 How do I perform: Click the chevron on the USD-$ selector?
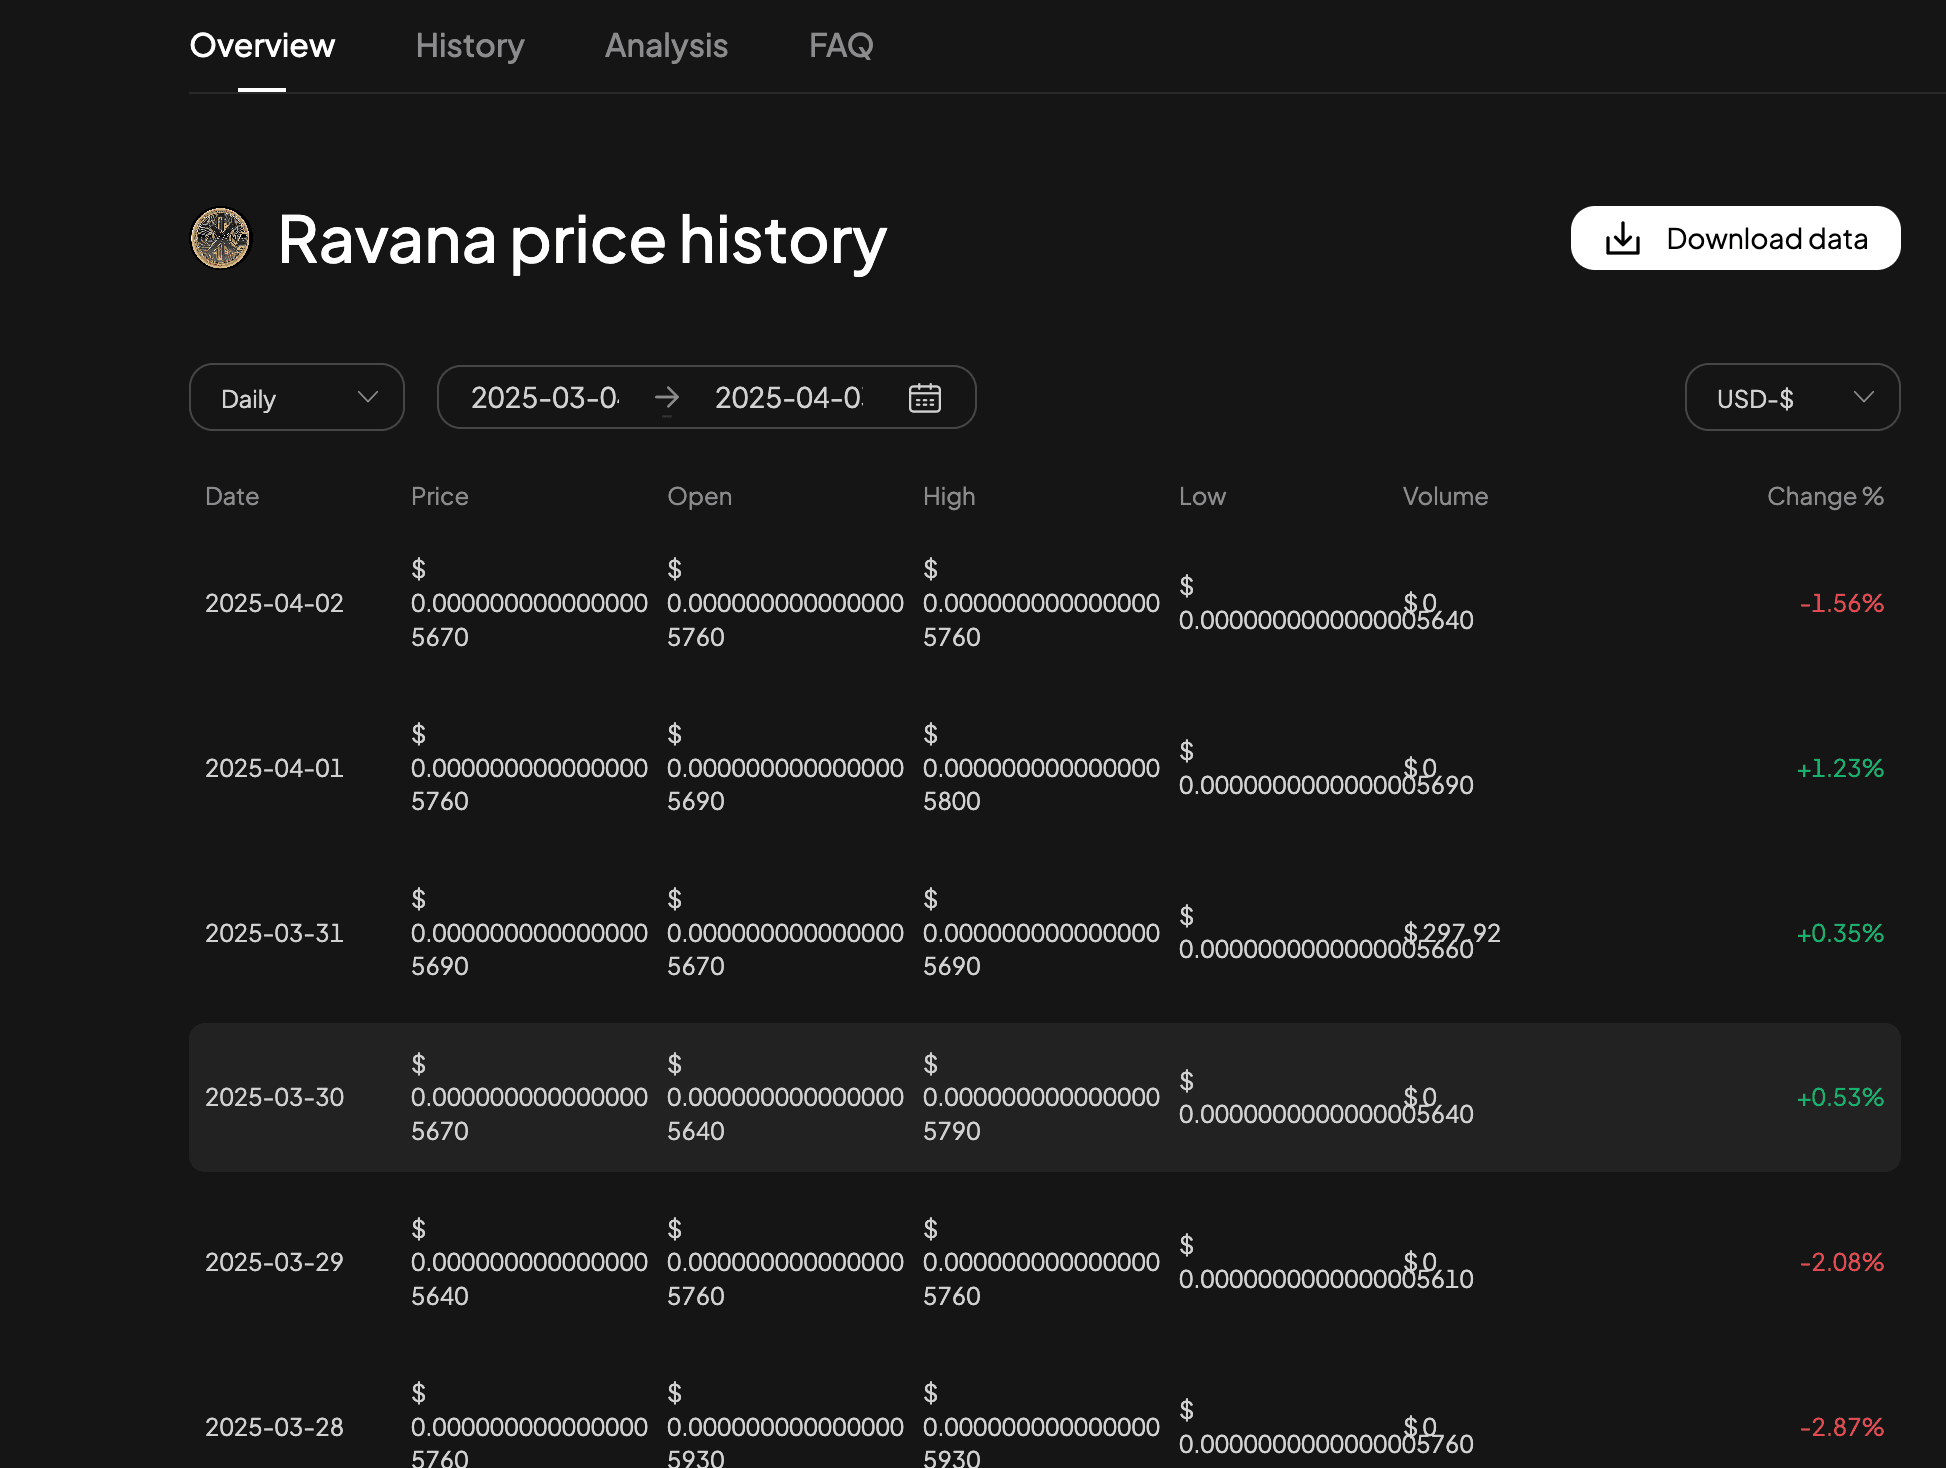tap(1863, 397)
